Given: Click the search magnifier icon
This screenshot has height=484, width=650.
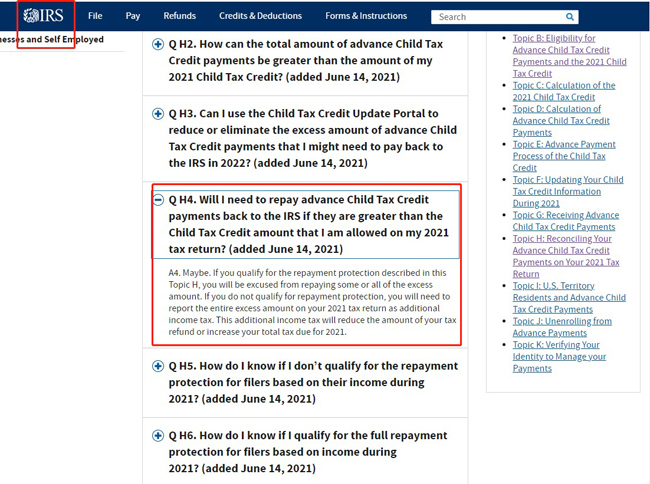Looking at the screenshot, I should coord(570,17).
